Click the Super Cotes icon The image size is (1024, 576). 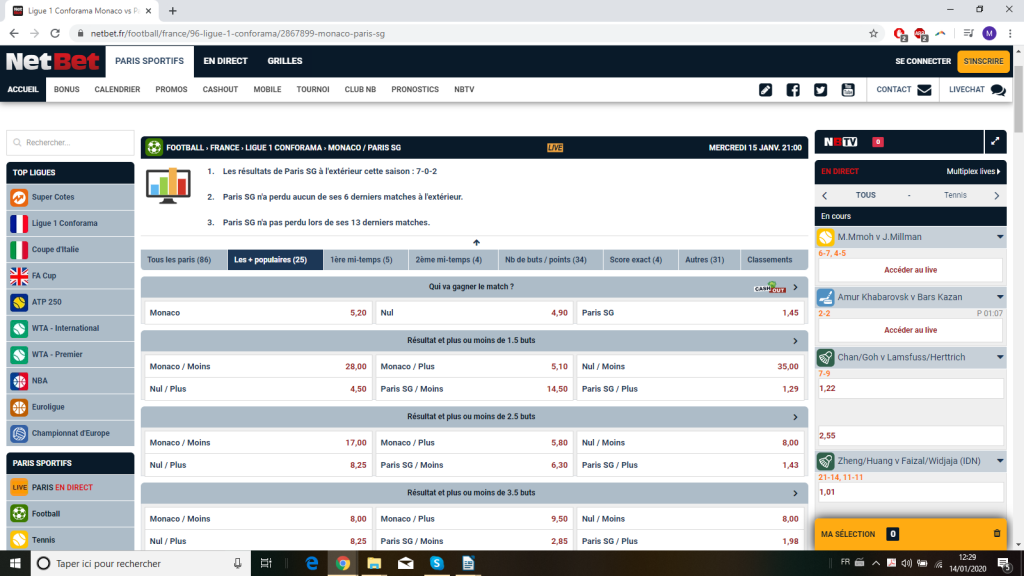coord(19,197)
